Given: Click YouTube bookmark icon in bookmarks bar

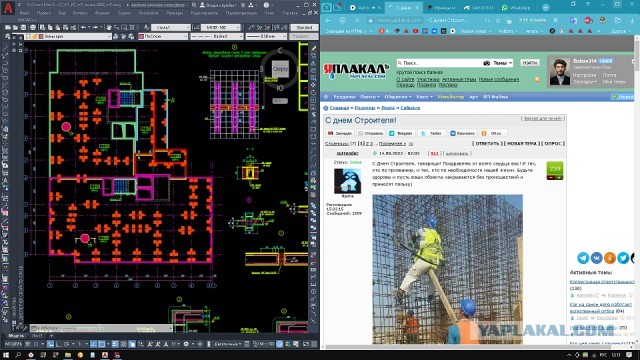Looking at the screenshot, I should pyautogui.click(x=416, y=31).
